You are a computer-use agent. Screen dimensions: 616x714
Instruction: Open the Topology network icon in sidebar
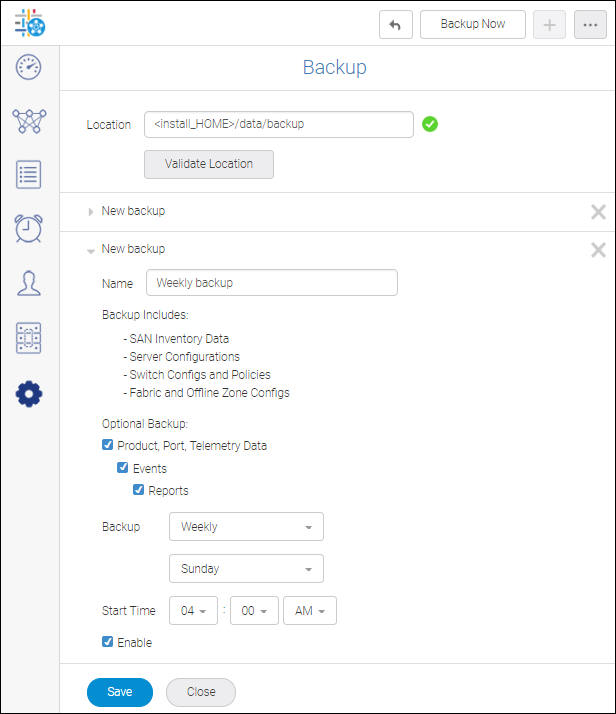[x=29, y=122]
